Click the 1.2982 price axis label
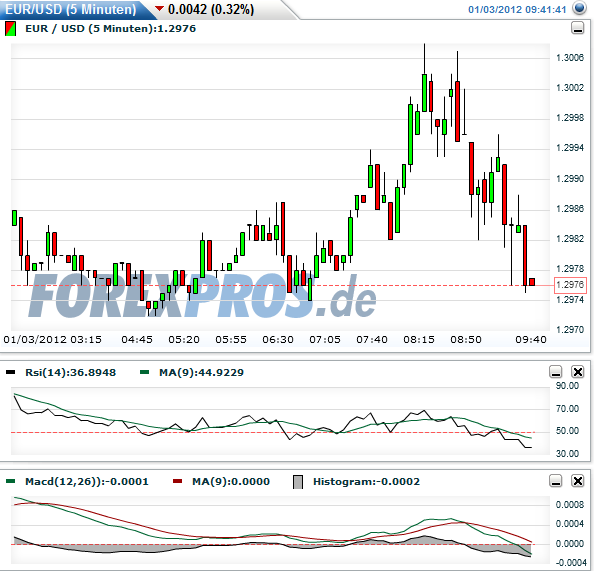The height and width of the screenshot is (571, 596). [570, 239]
